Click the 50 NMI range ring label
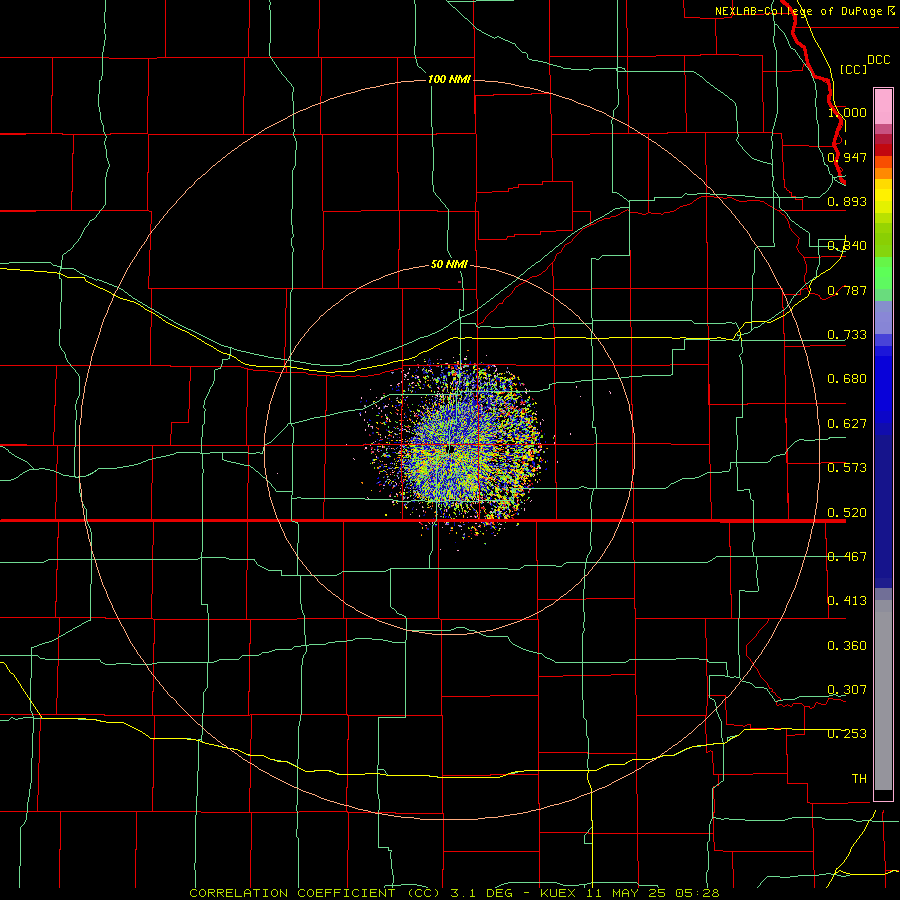This screenshot has width=900, height=900. [449, 264]
